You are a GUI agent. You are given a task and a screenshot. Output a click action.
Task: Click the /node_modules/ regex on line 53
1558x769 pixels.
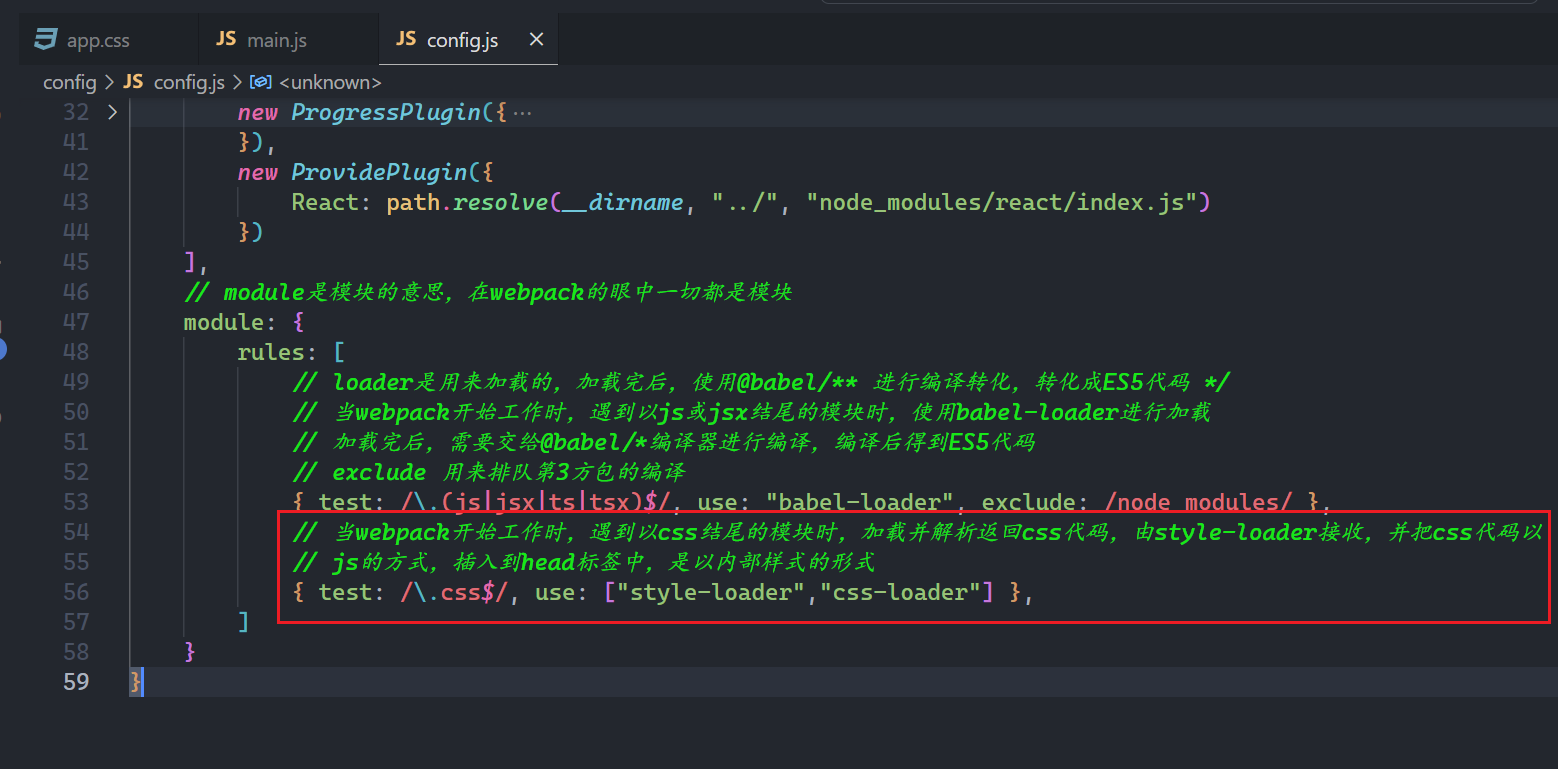tap(1198, 502)
